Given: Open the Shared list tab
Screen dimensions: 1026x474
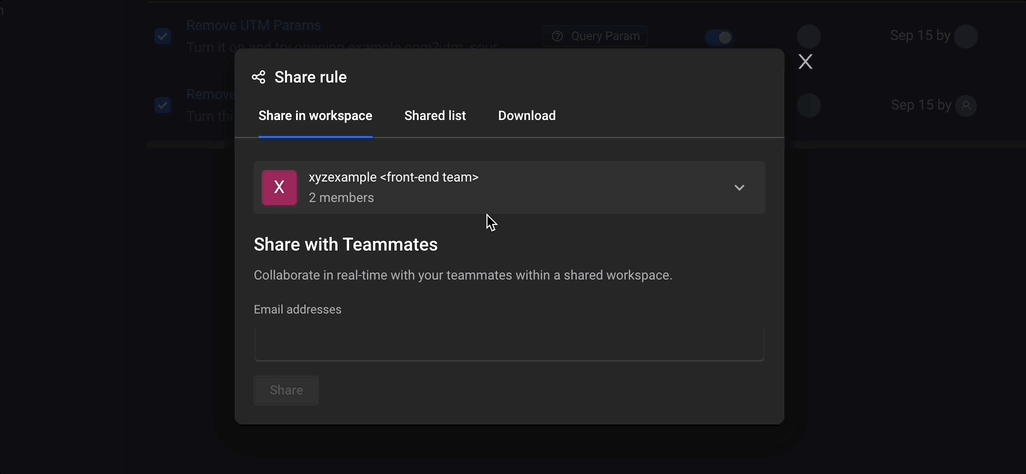Looking at the screenshot, I should click(x=435, y=116).
